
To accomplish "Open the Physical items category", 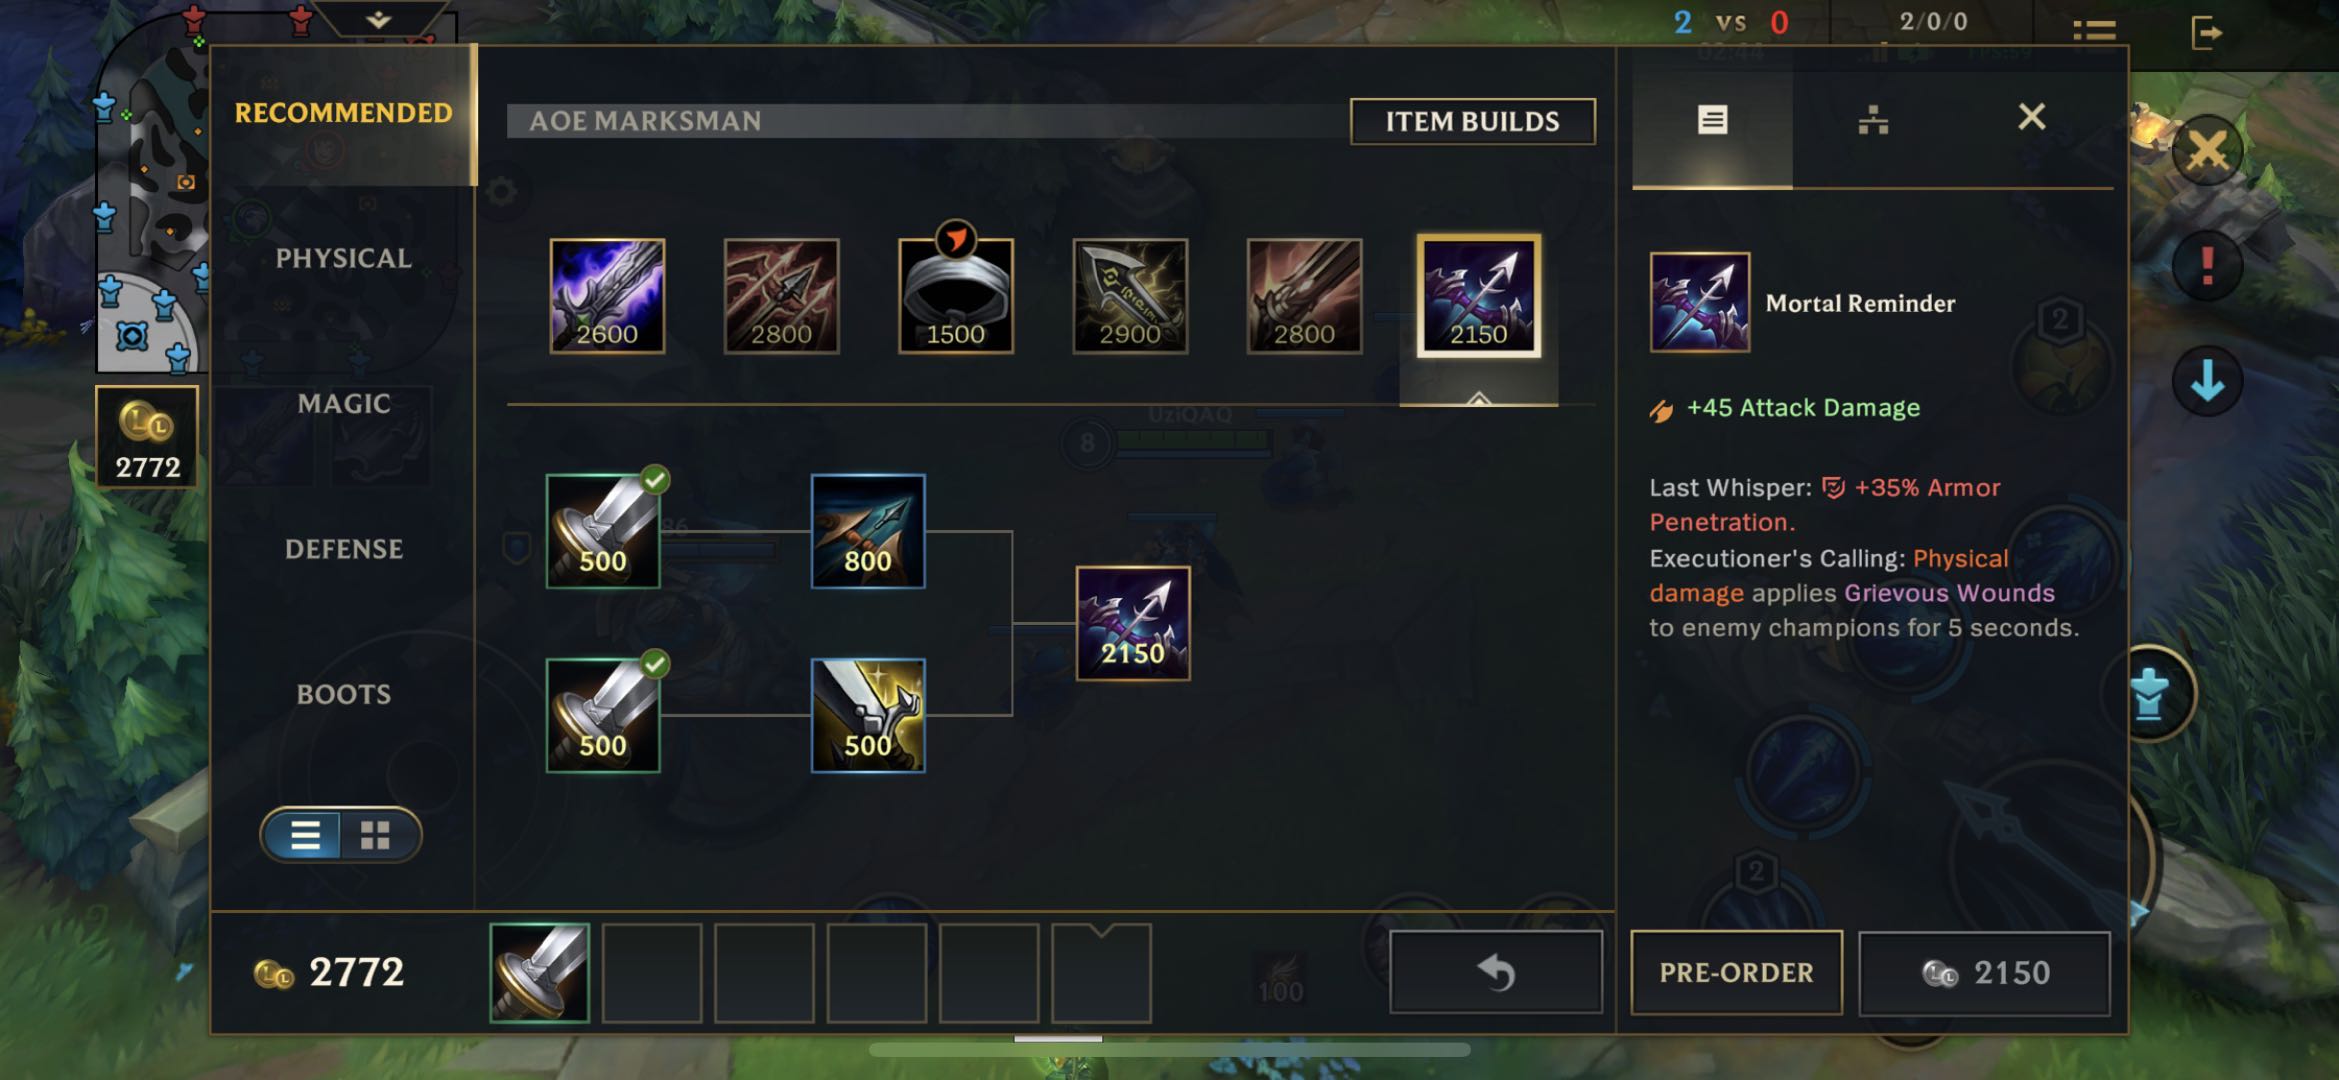I will (x=343, y=258).
